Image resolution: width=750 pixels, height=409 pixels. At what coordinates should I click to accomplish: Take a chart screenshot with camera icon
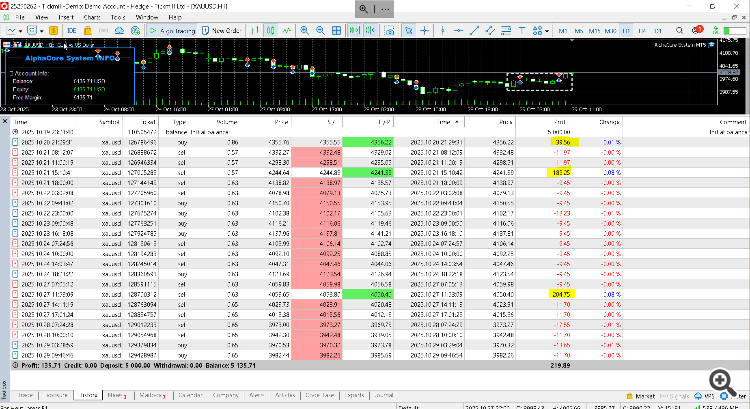tap(390, 31)
